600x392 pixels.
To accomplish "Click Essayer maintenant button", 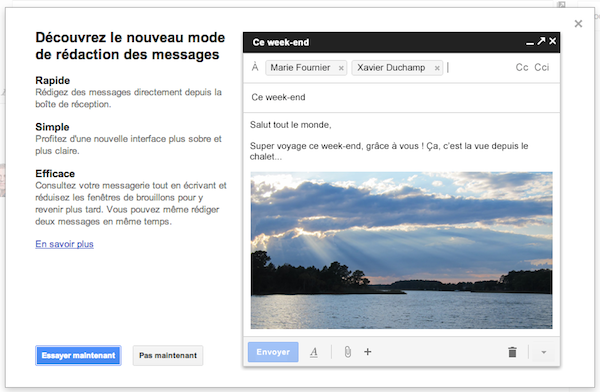I will pyautogui.click(x=78, y=356).
